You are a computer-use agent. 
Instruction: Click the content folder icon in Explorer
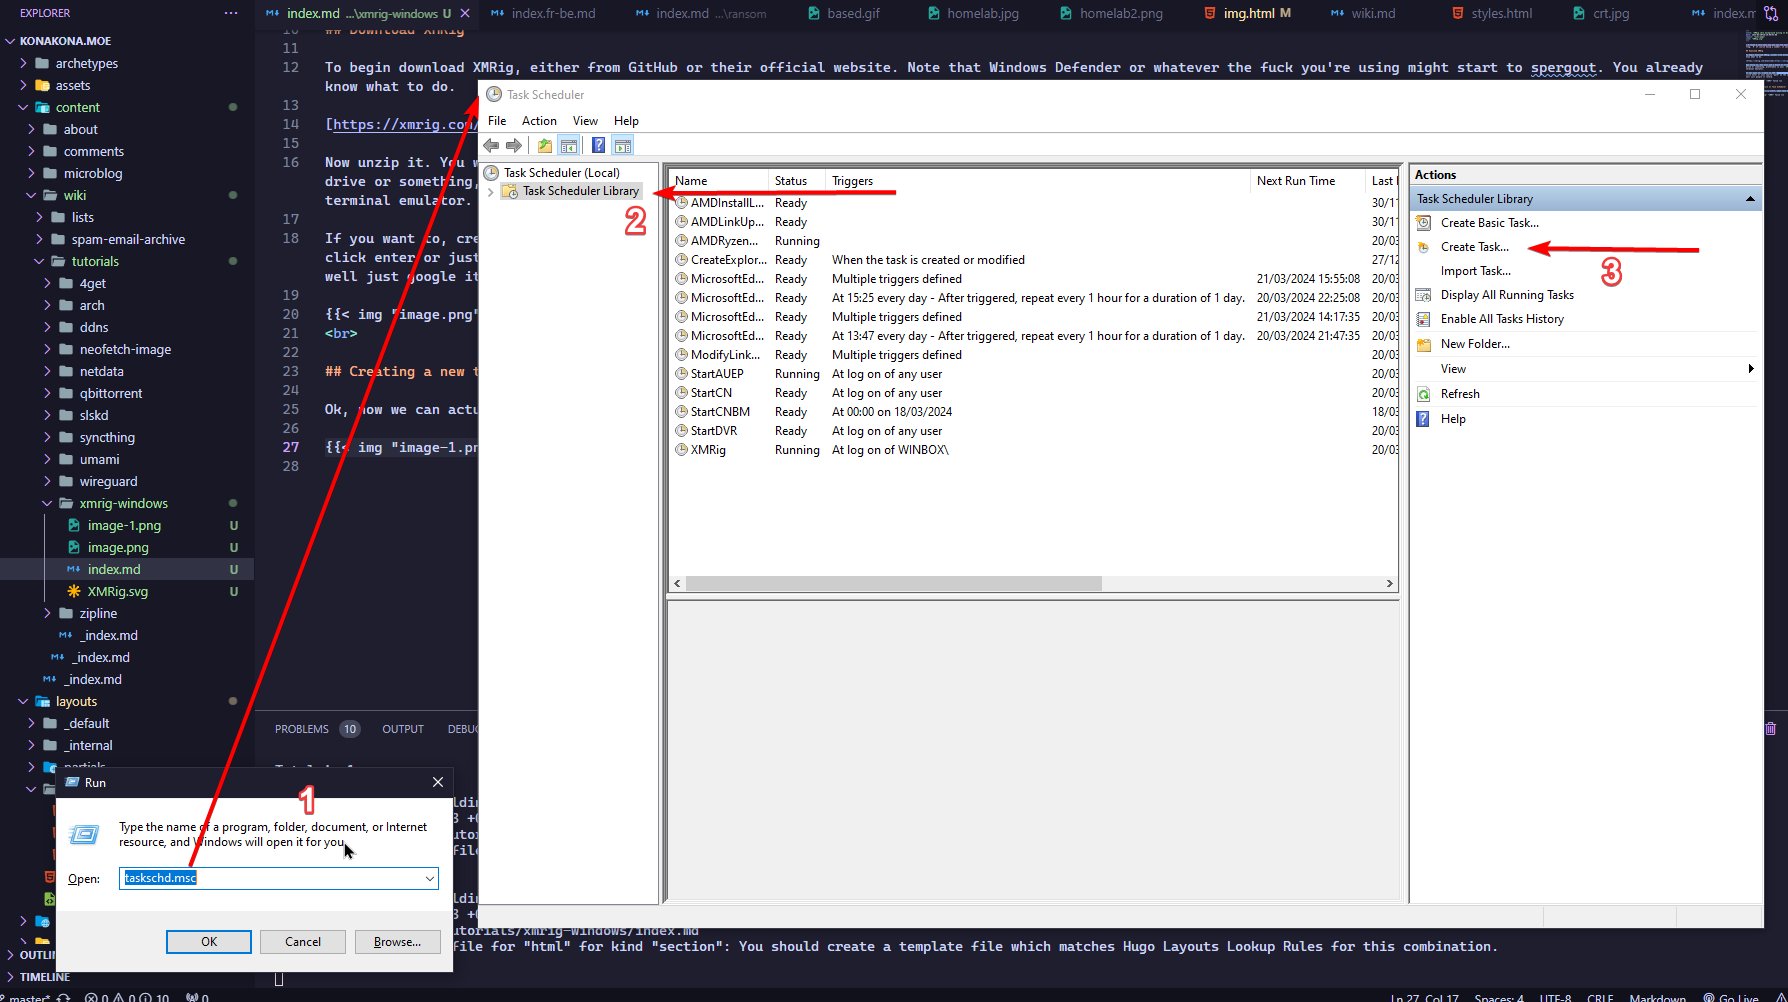(43, 107)
